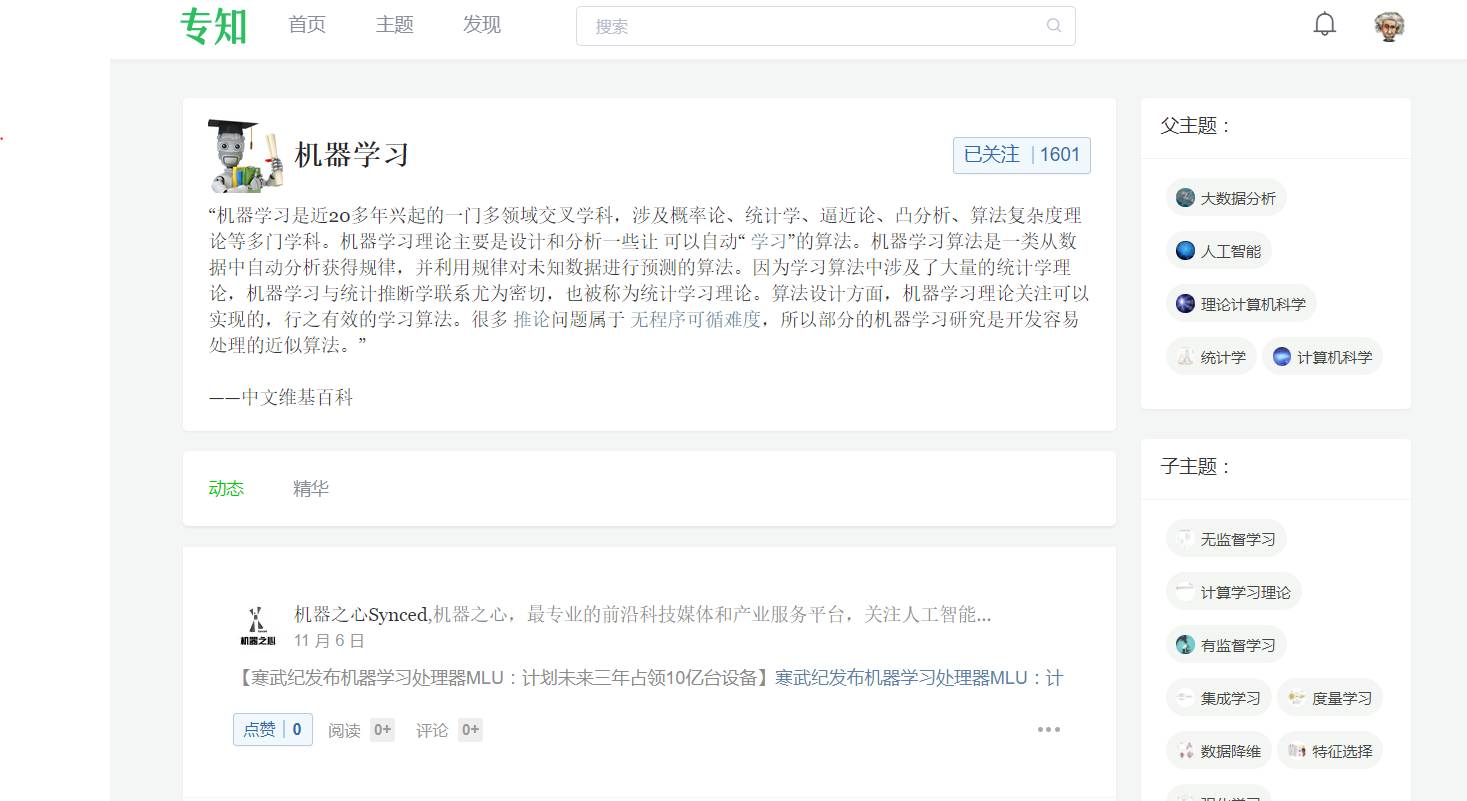The width and height of the screenshot is (1467, 801).
Task: Click the 大数据分析 tag label
Action: click(x=1238, y=198)
